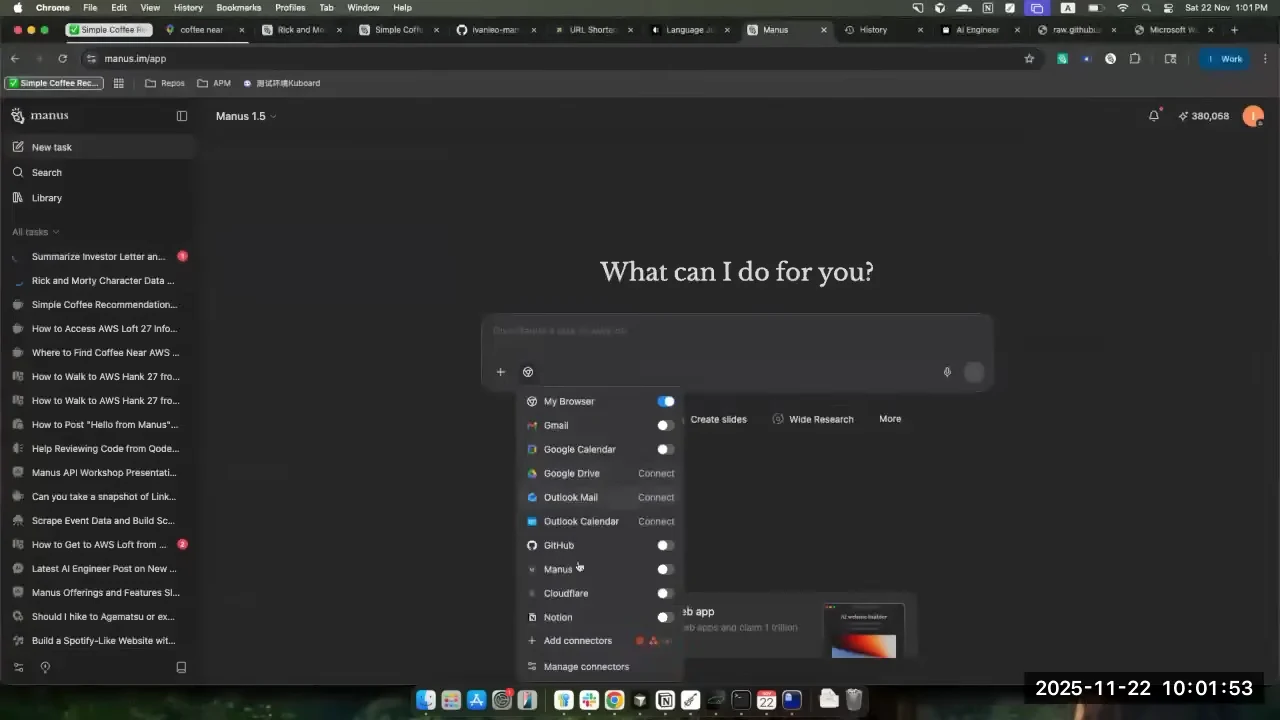Open the sidebar settings sliders icon
The image size is (1280, 720).
[18, 667]
